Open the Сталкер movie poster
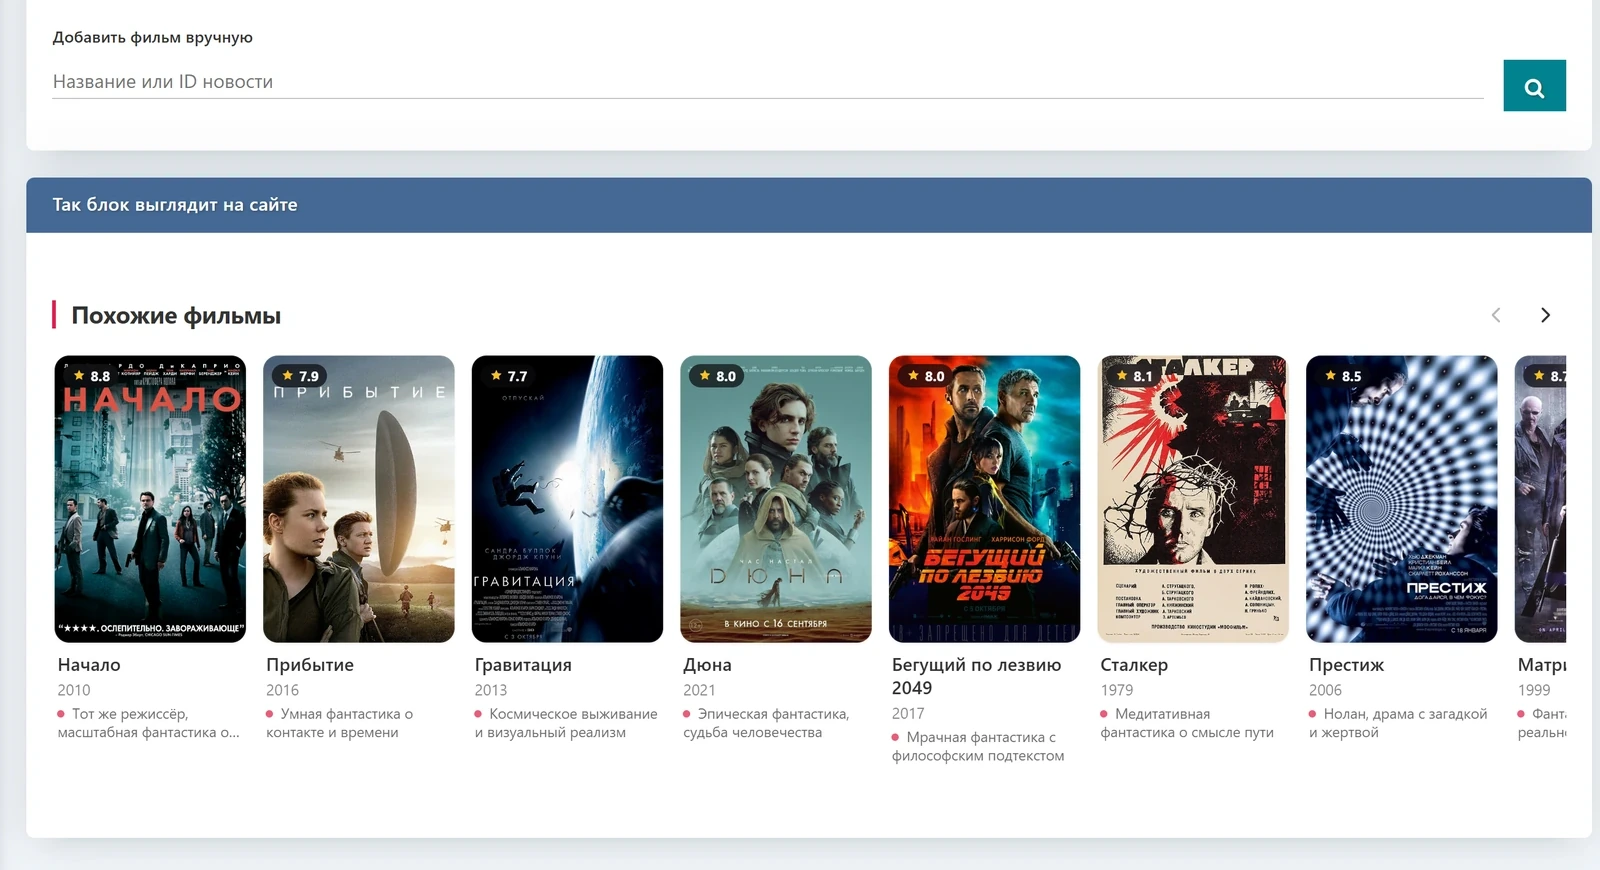Image resolution: width=1600 pixels, height=870 pixels. tap(1193, 499)
